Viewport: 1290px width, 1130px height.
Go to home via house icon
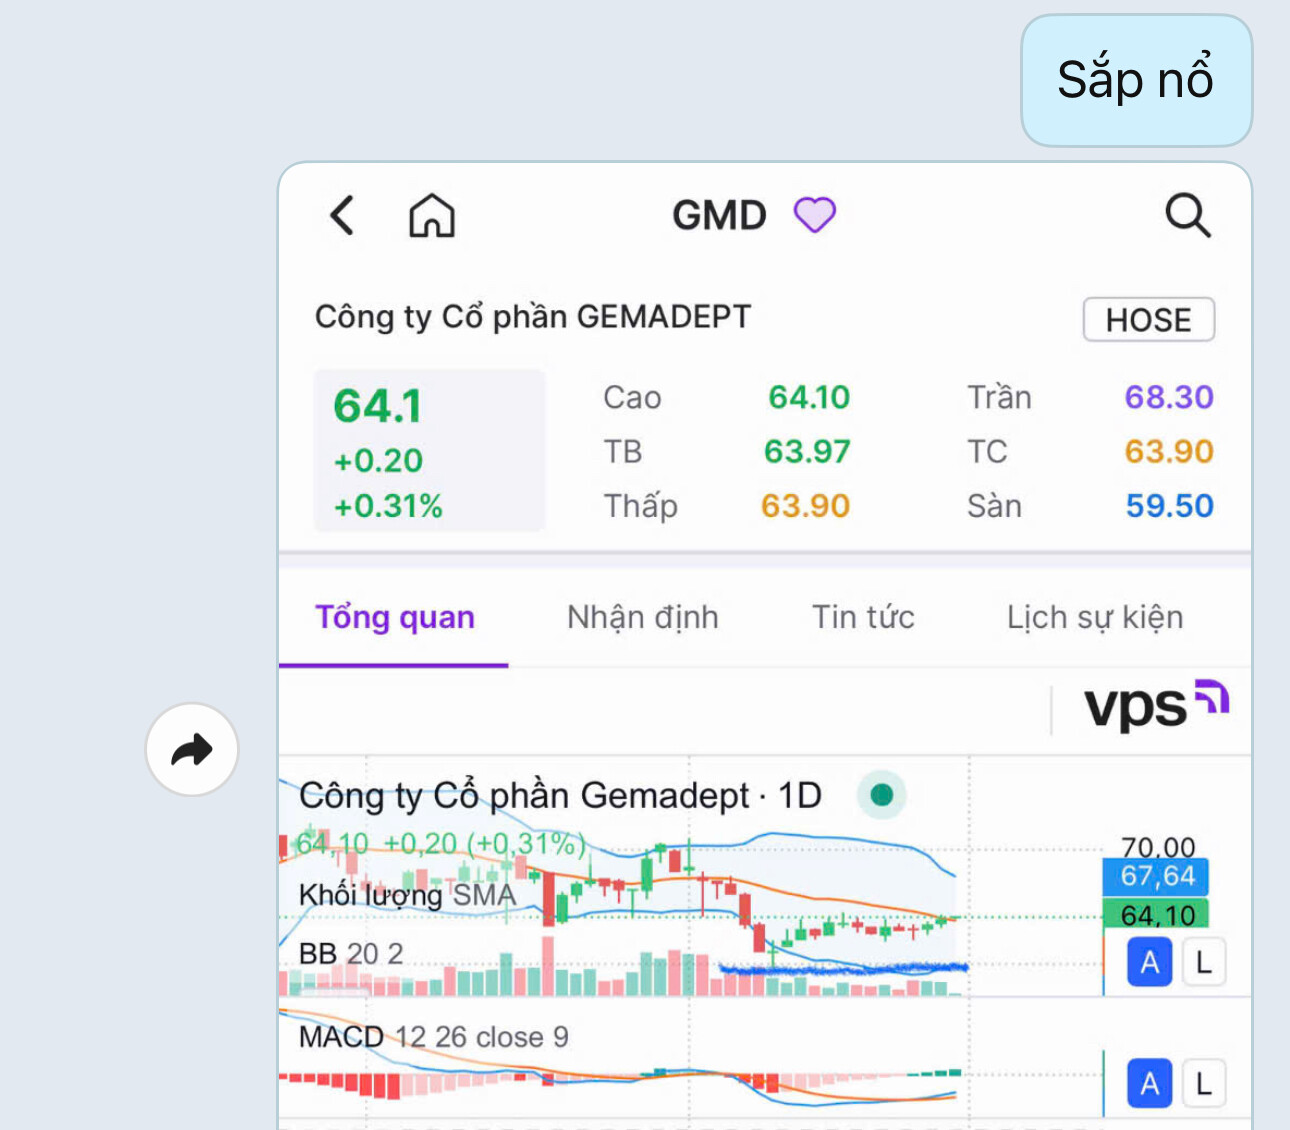point(432,215)
